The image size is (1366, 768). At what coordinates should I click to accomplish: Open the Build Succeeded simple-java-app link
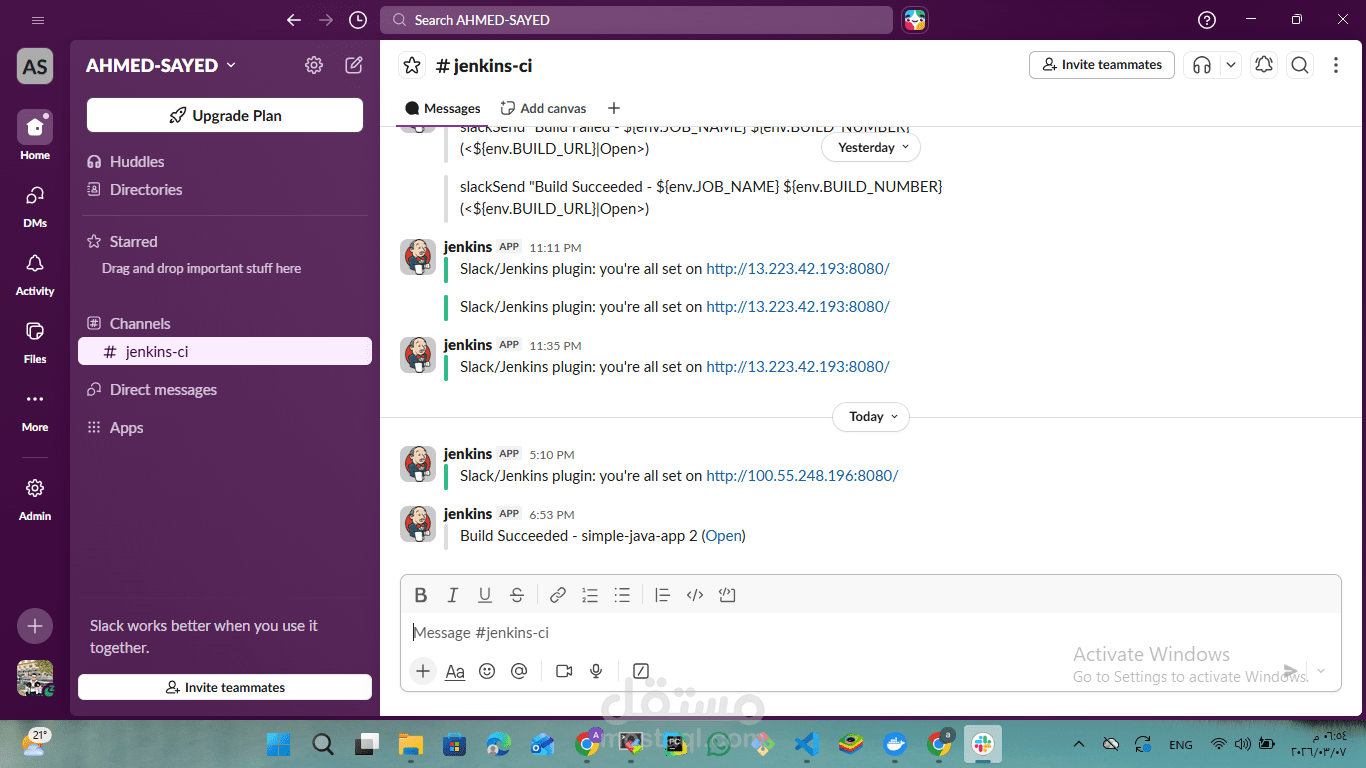tap(725, 536)
